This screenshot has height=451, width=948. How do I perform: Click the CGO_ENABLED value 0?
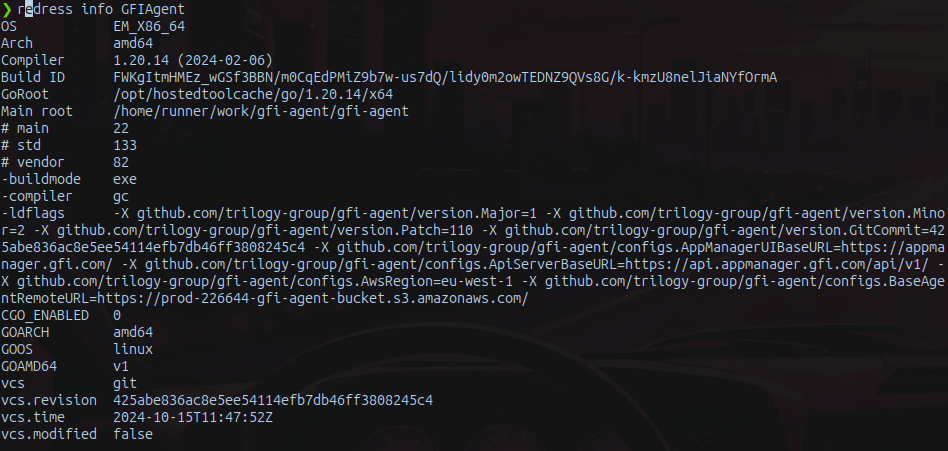point(117,316)
